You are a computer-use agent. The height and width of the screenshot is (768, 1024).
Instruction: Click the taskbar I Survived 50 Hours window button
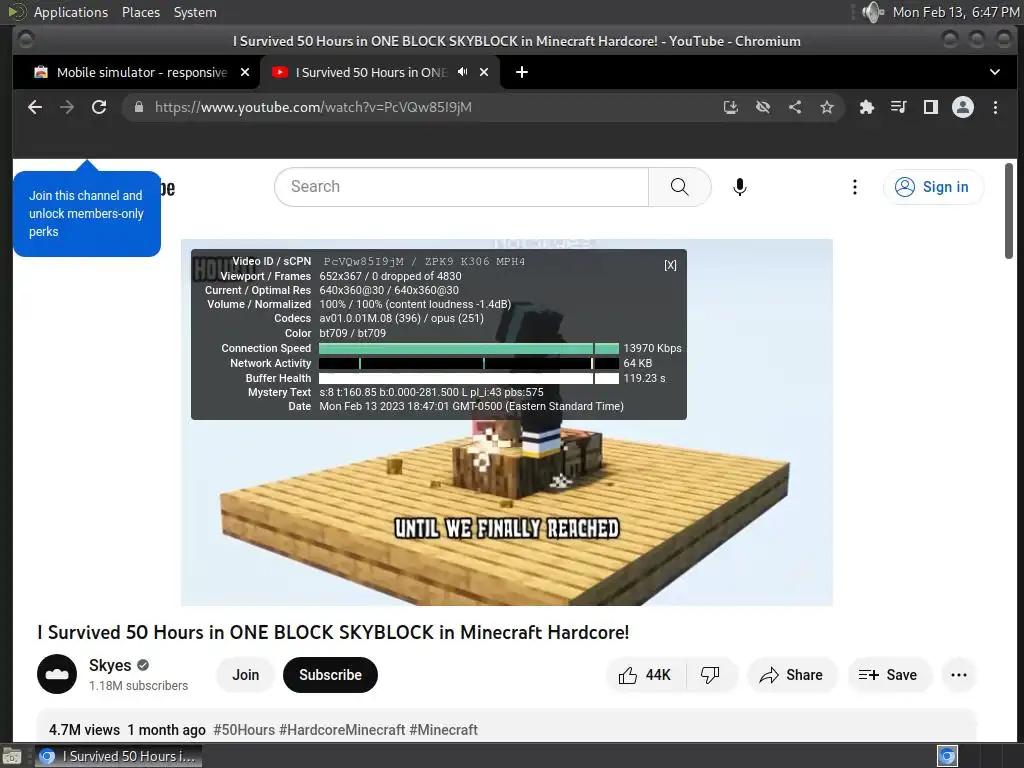pos(118,756)
